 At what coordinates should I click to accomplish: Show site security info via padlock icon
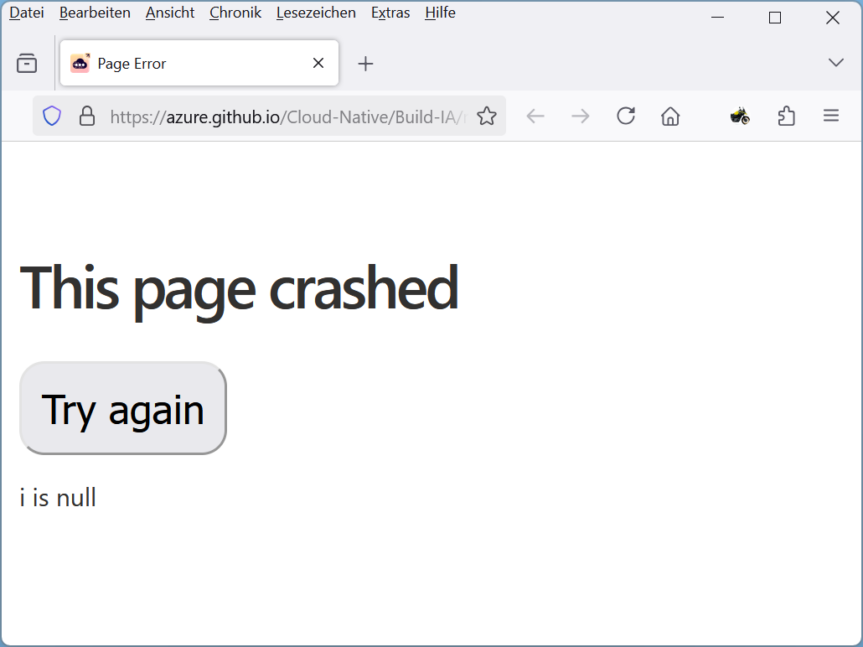coord(87,116)
